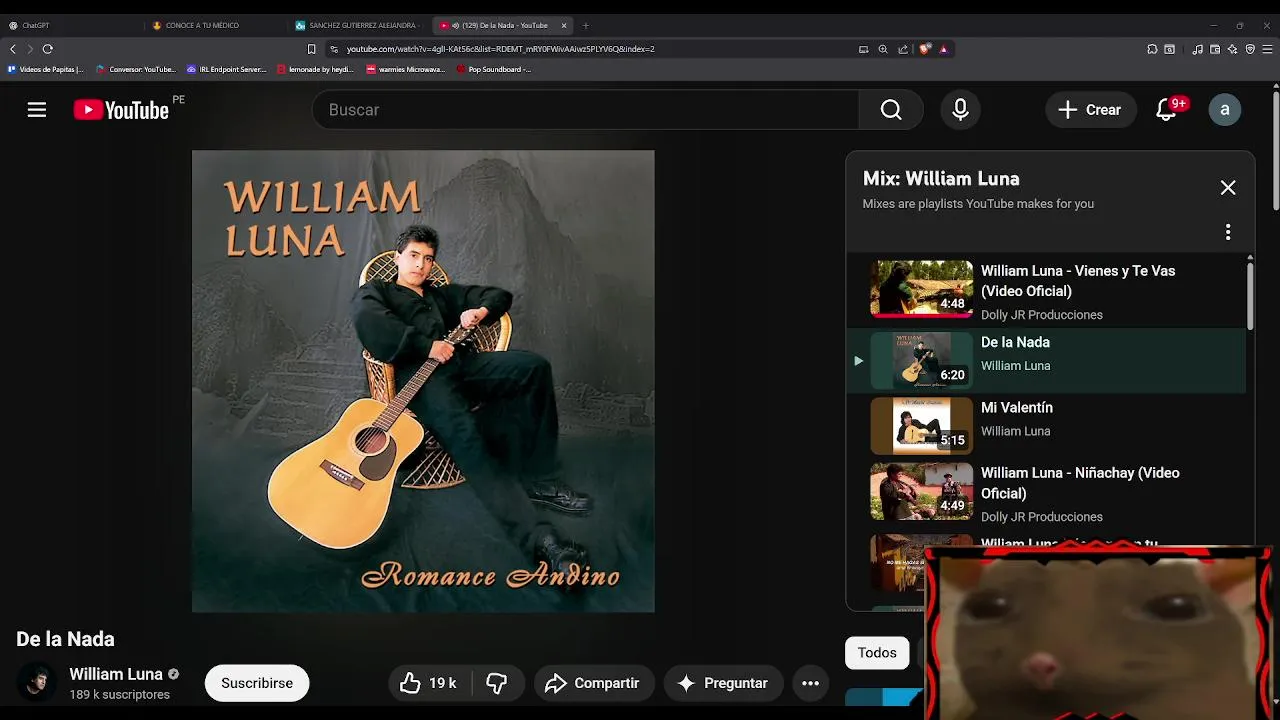Click the Buscar search field
Image resolution: width=1280 pixels, height=720 pixels.
(586, 110)
